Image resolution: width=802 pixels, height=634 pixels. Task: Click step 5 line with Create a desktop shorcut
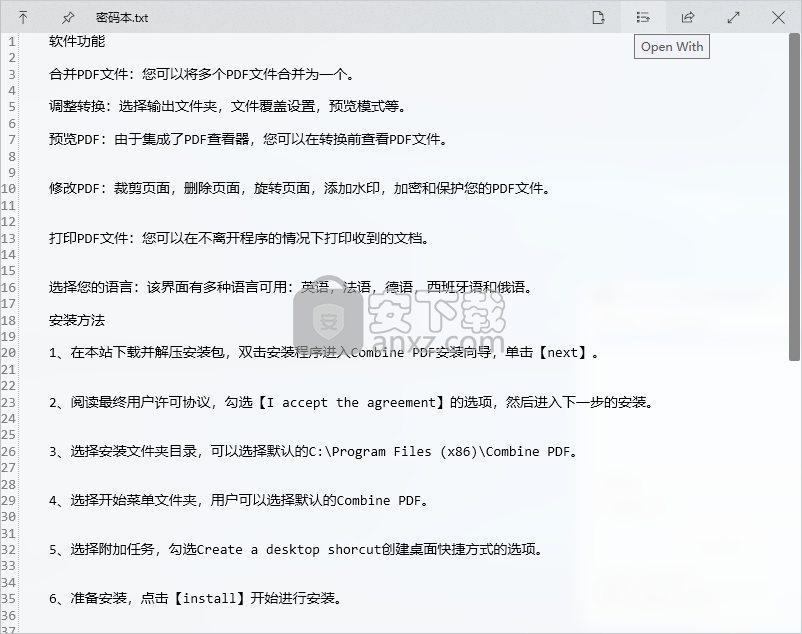[x=296, y=549]
